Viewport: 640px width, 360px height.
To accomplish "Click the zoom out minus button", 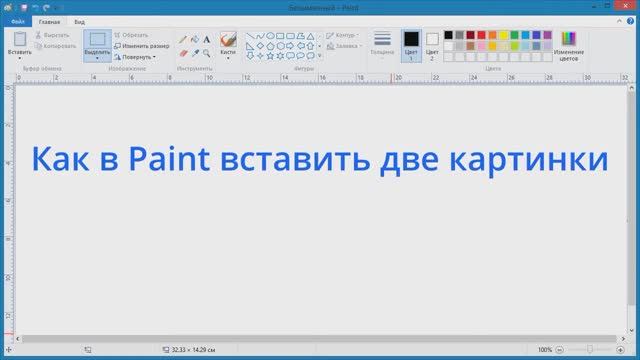I will pyautogui.click(x=560, y=350).
